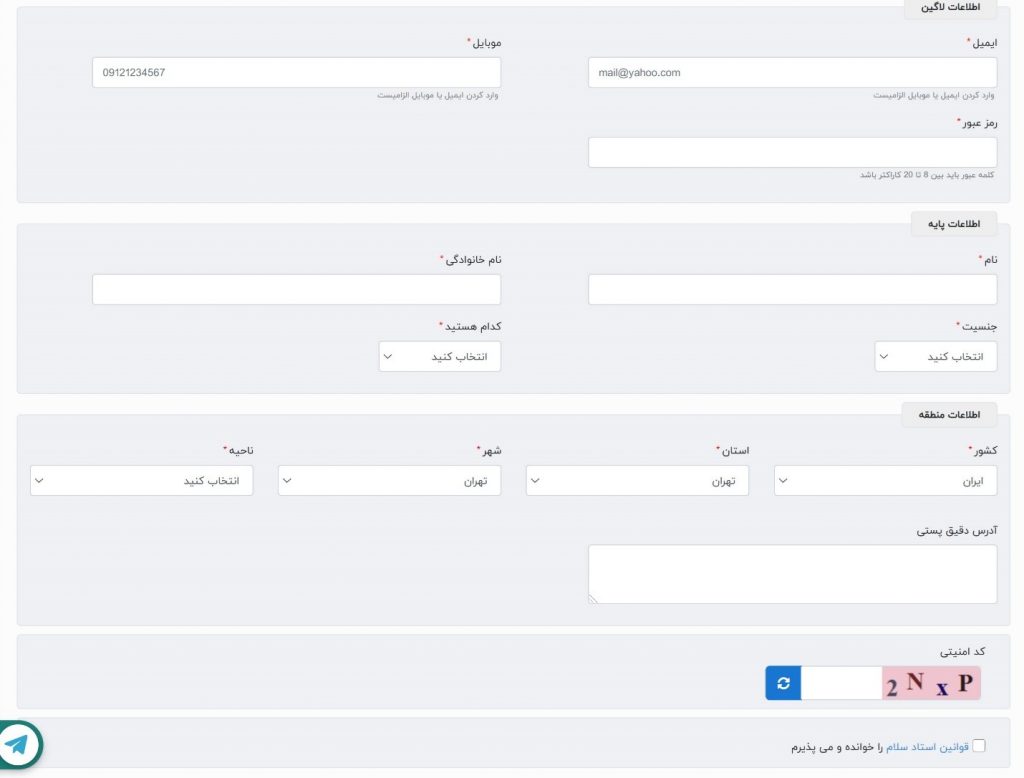The width and height of the screenshot is (1024, 778).
Task: Click the اطلاعات پایه section header
Action: pyautogui.click(x=954, y=224)
